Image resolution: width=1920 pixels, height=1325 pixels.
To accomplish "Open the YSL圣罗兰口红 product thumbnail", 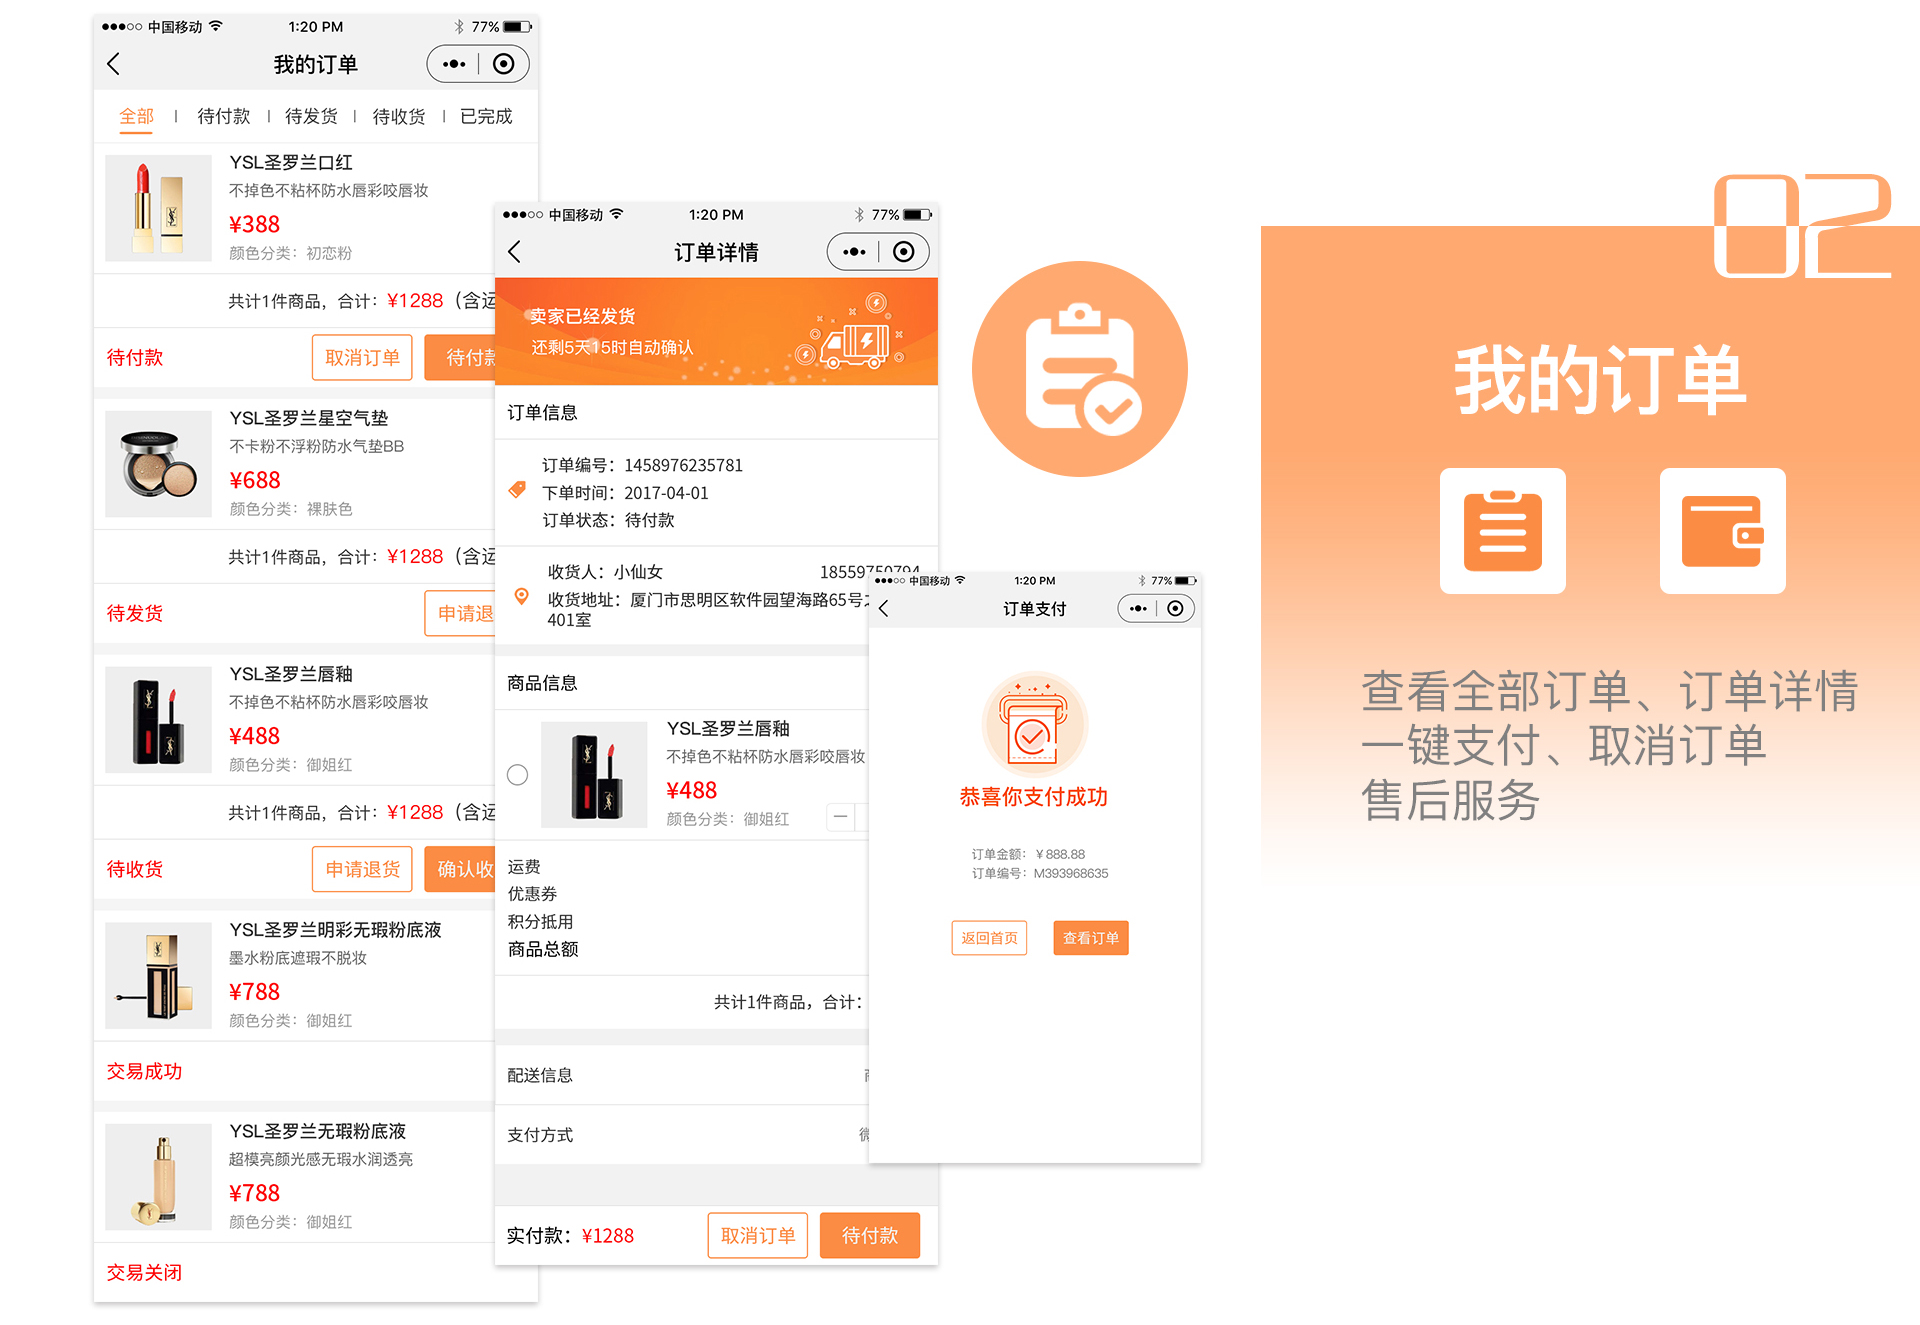I will click(x=159, y=208).
